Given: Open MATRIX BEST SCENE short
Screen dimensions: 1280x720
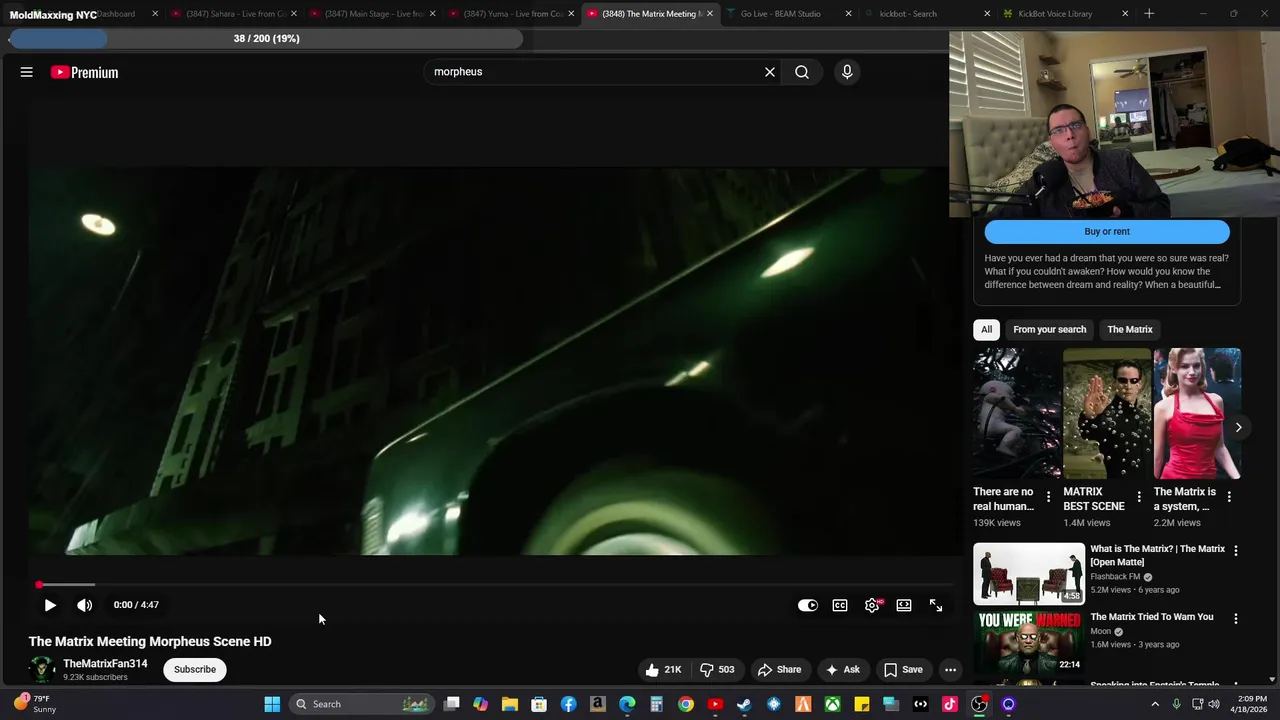Looking at the screenshot, I should (1107, 413).
